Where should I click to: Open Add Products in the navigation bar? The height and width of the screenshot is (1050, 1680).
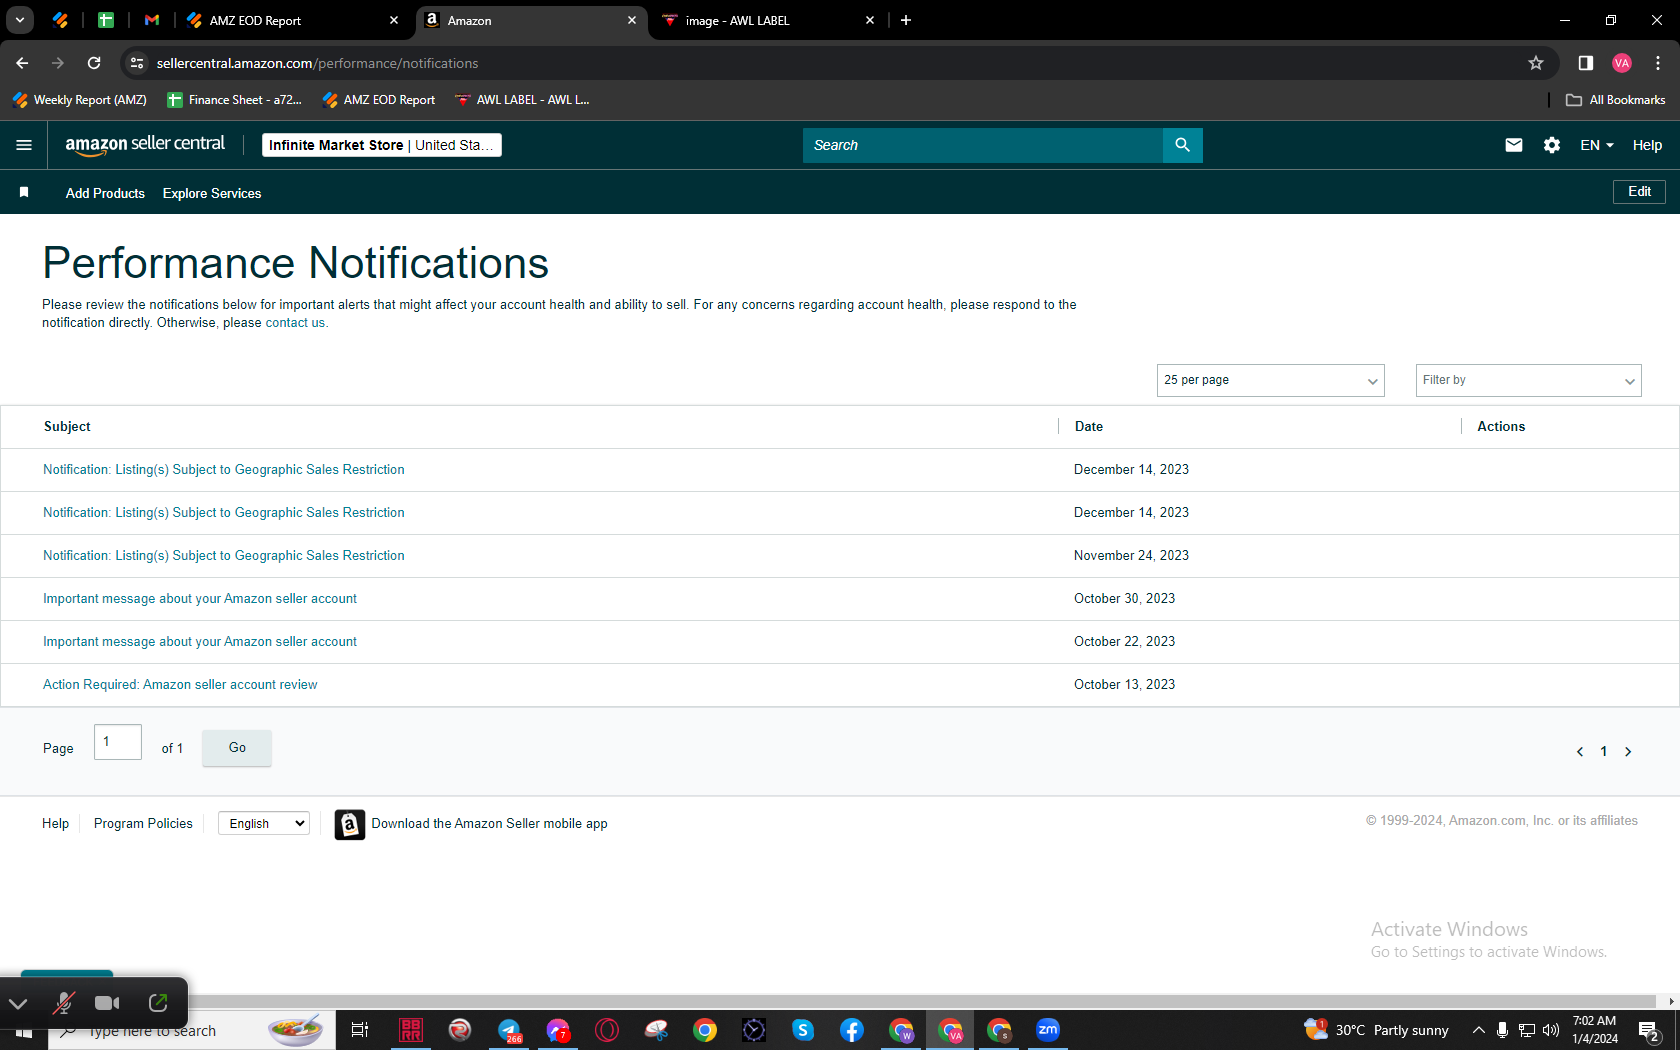[105, 193]
